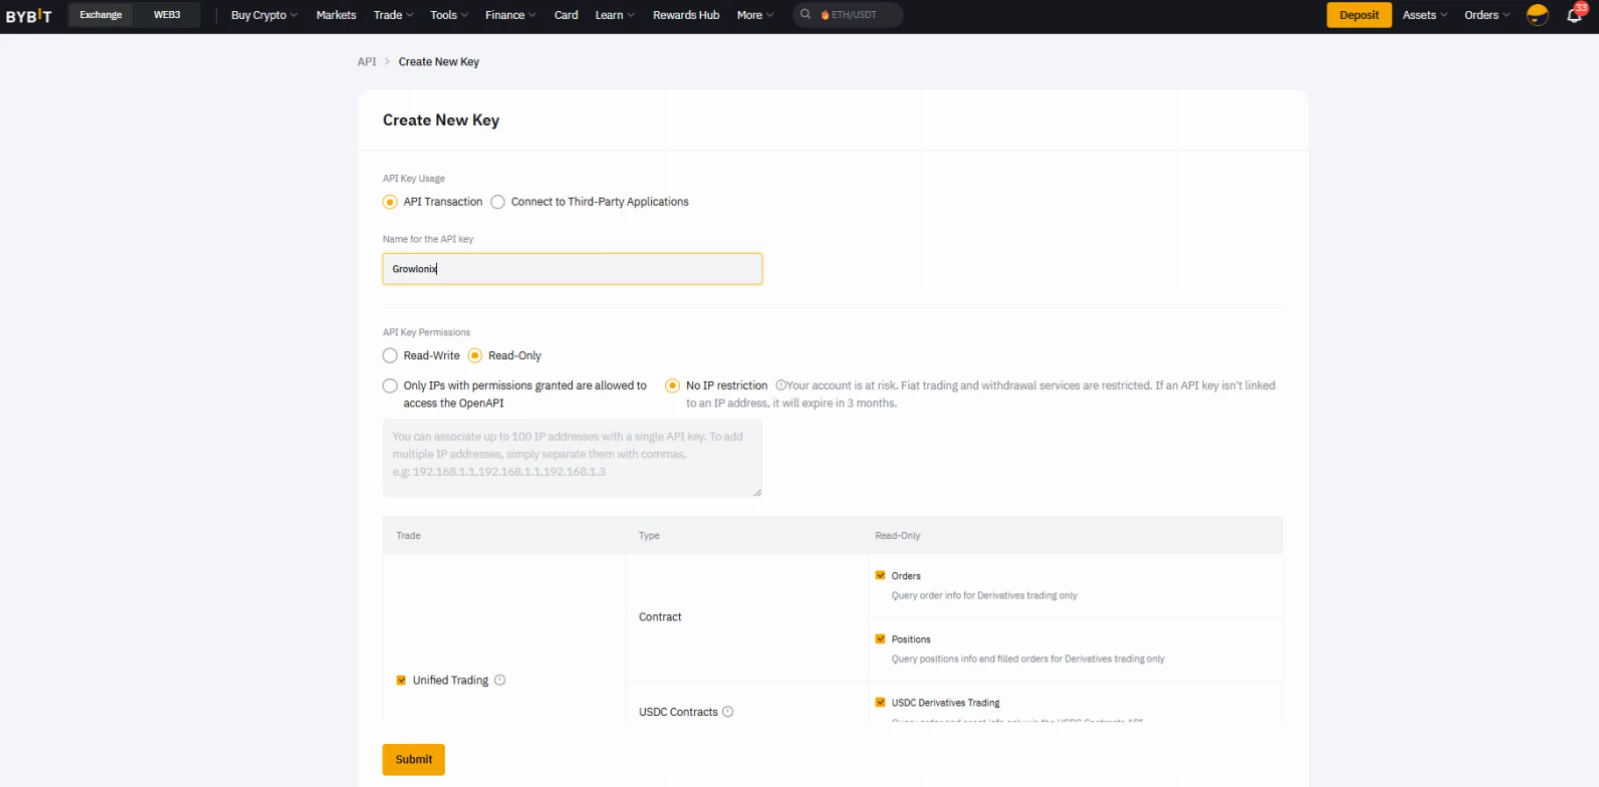Click the Trade column header
The image size is (1599, 787).
point(408,536)
